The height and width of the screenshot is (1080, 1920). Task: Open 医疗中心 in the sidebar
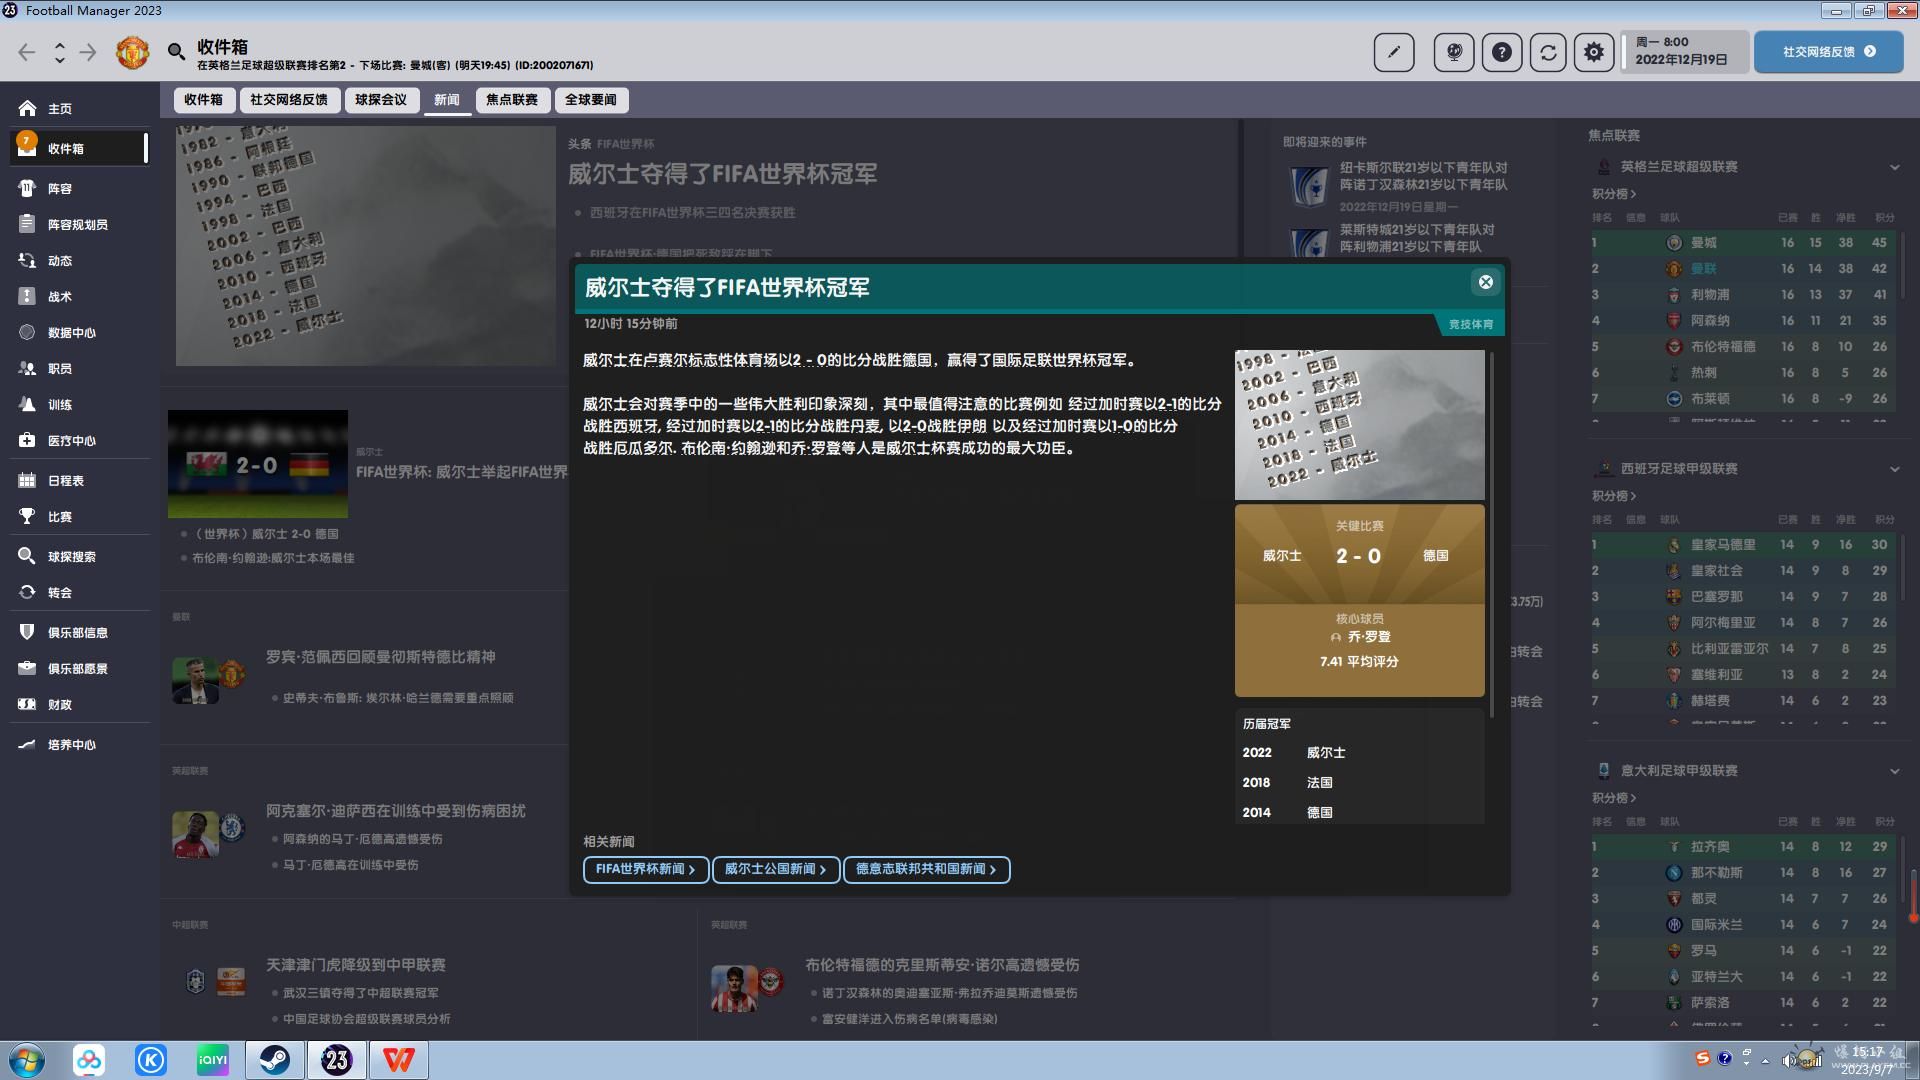(x=71, y=441)
